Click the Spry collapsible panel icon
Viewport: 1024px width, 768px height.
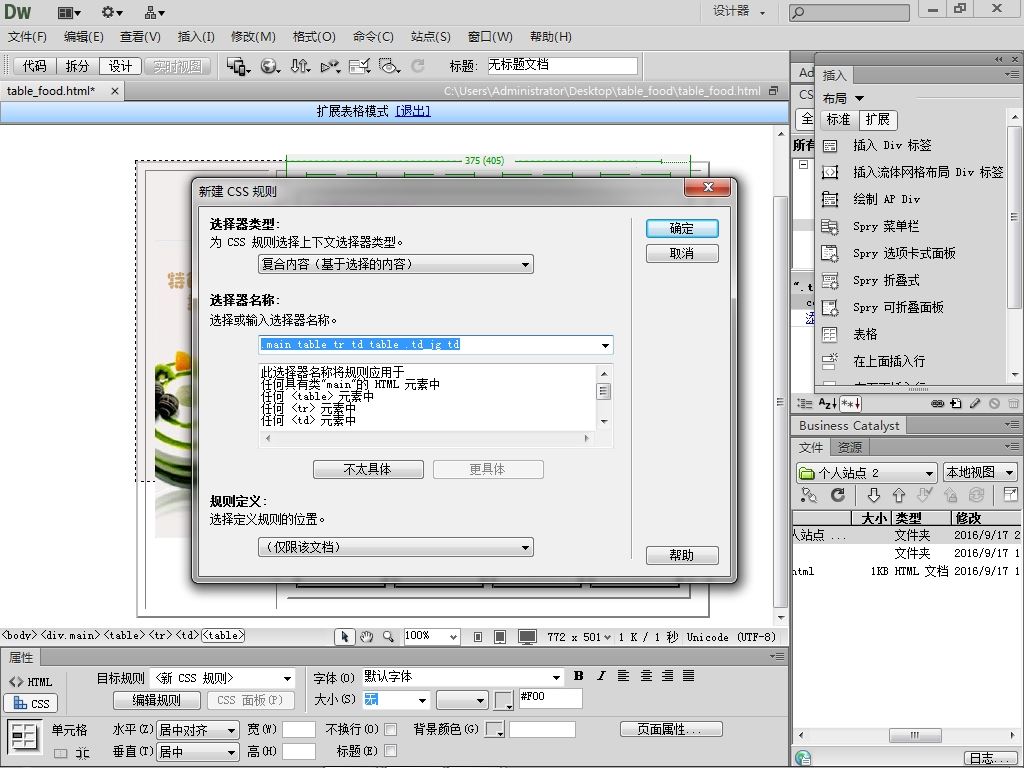click(x=830, y=308)
